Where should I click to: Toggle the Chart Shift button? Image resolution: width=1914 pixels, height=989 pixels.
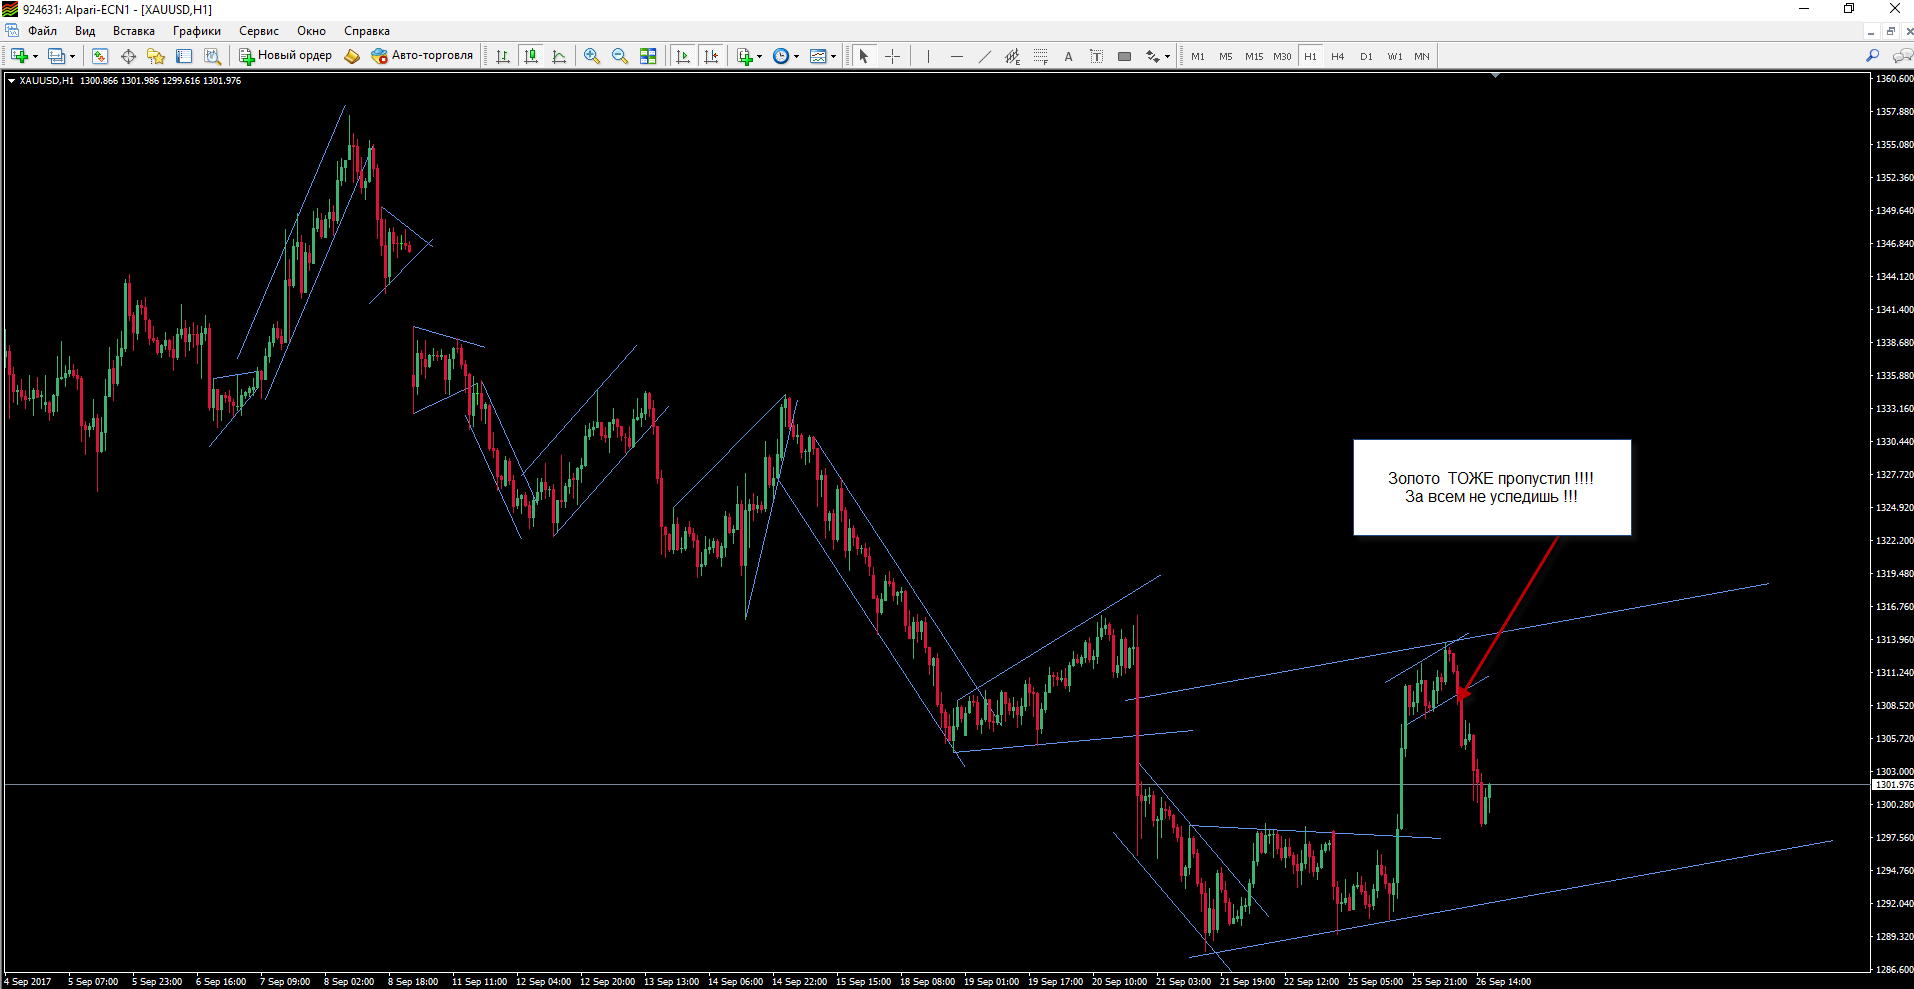click(711, 56)
